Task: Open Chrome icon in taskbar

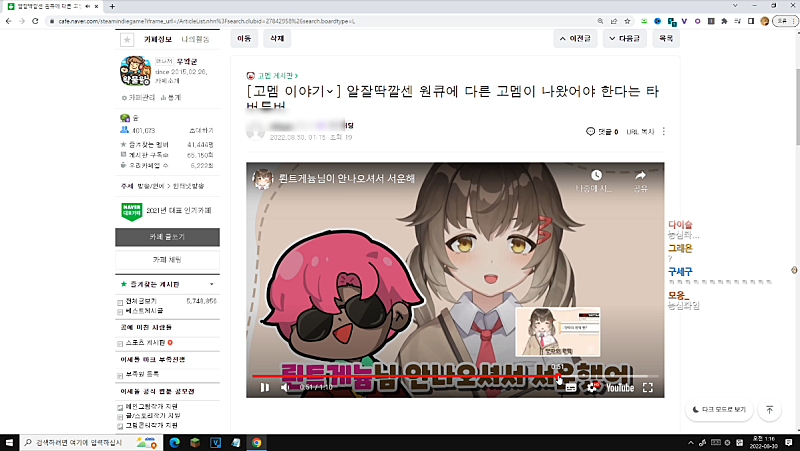Action: coord(257,442)
